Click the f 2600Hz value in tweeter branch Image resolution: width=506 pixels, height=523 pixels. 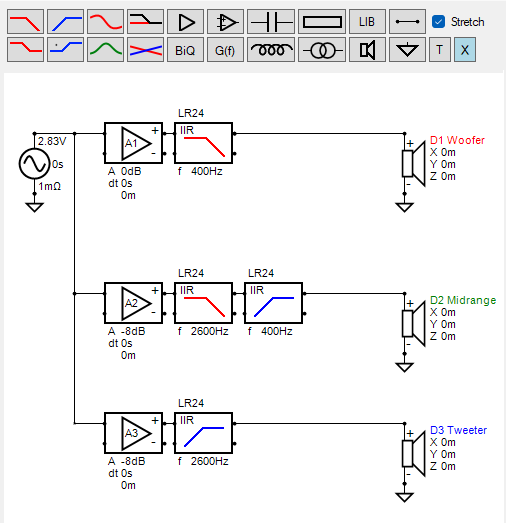(x=203, y=462)
